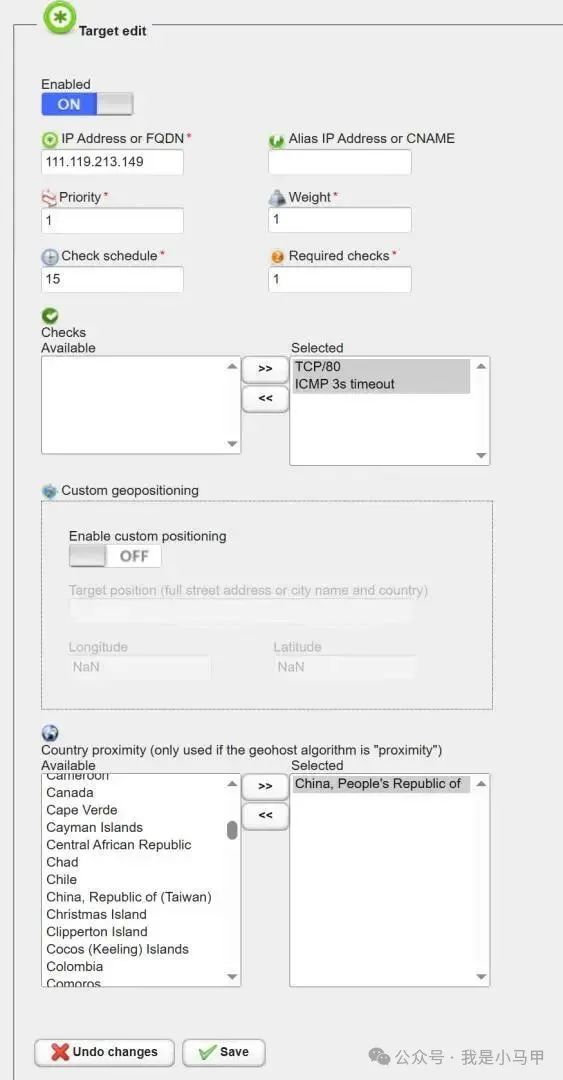Click the Undo changes button
This screenshot has height=1080, width=563.
coord(105,1052)
